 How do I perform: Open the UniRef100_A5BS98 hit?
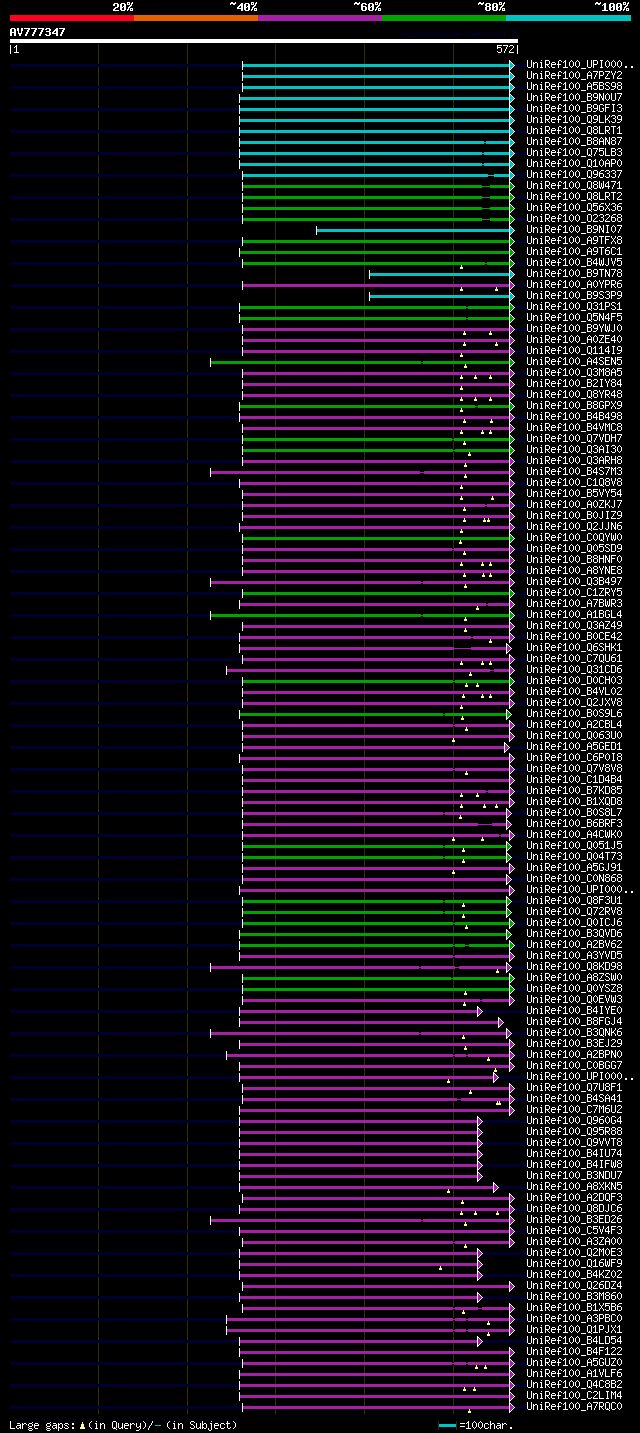pyautogui.click(x=574, y=87)
